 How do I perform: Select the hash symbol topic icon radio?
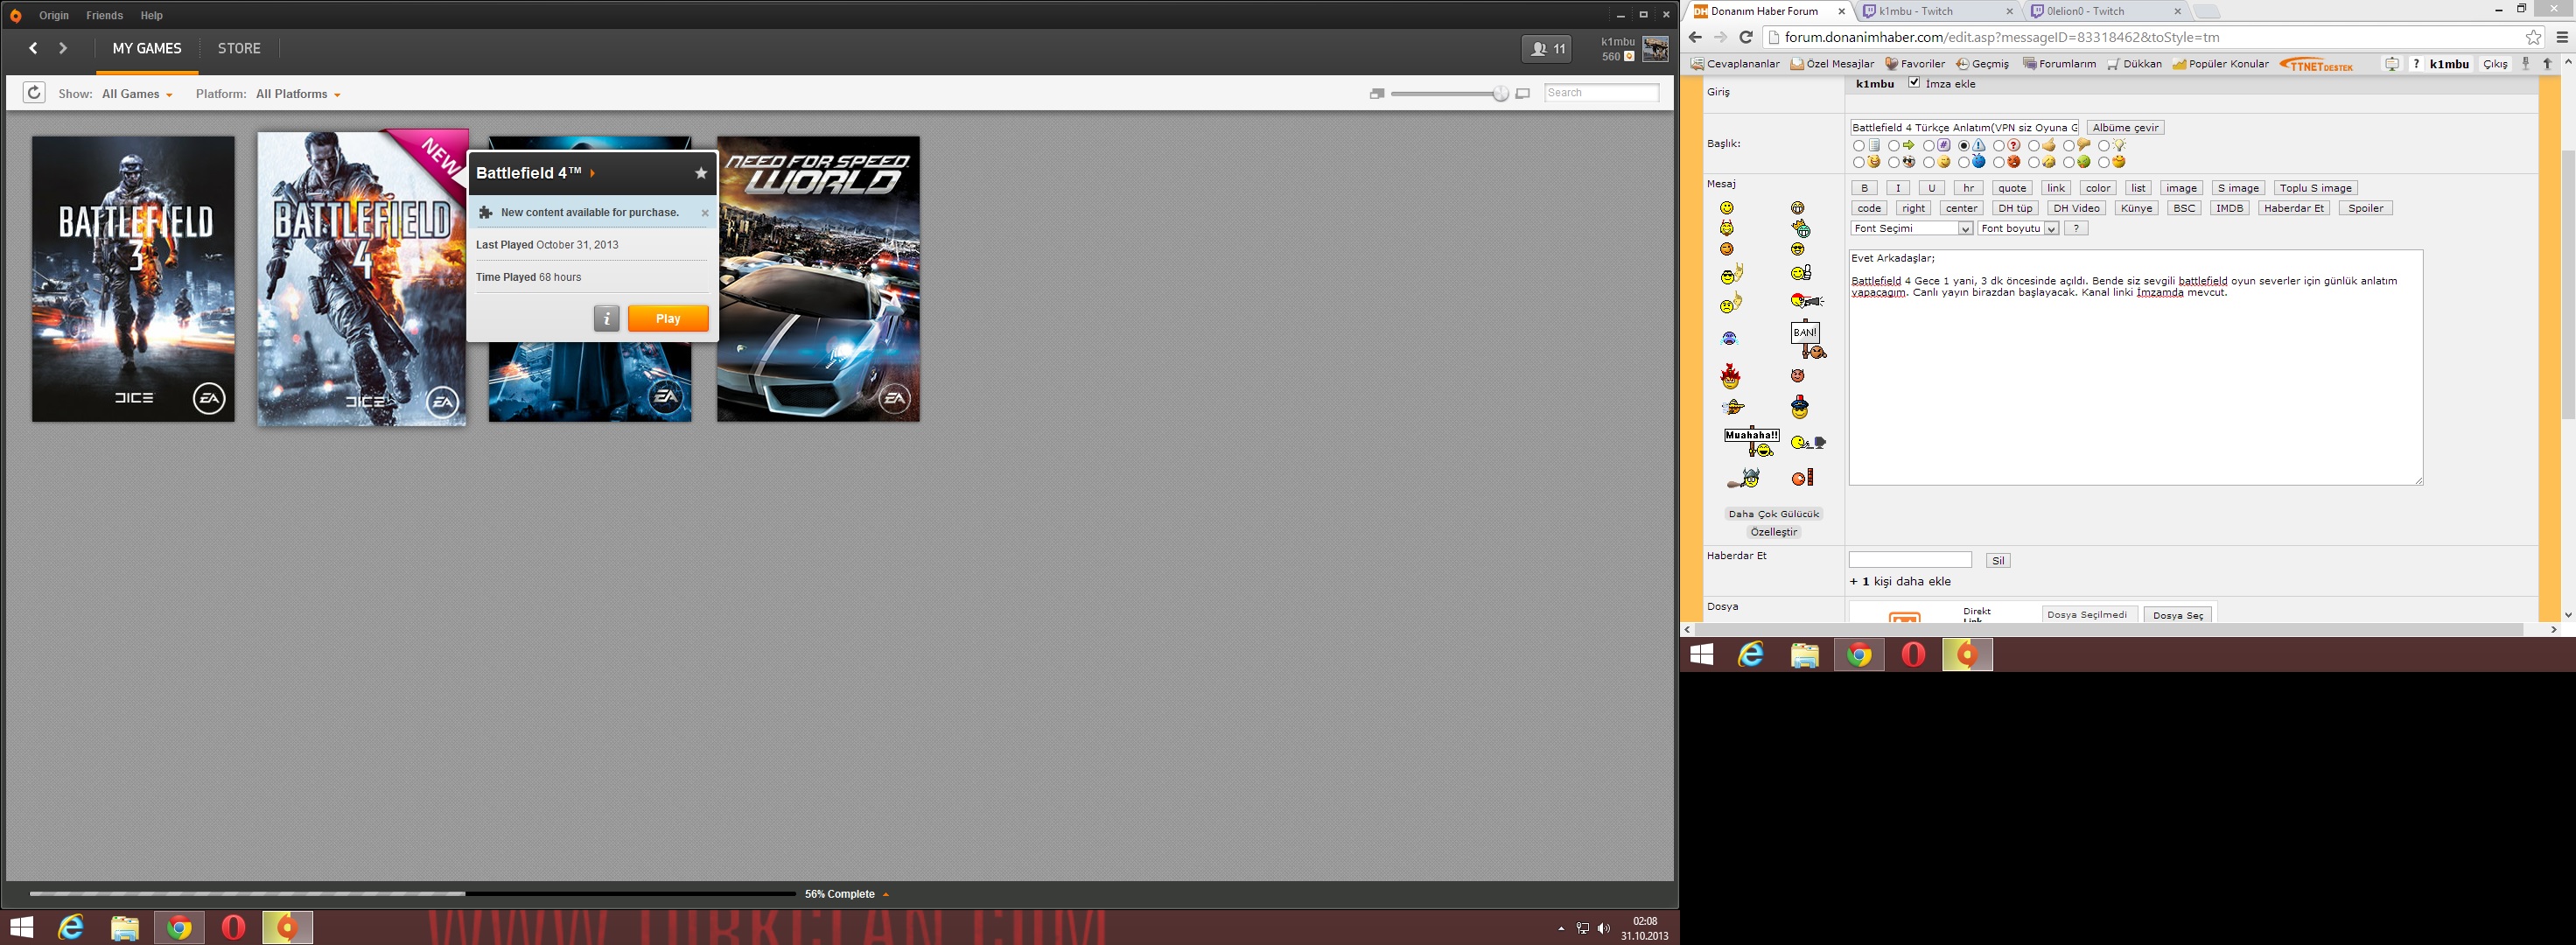coord(1928,146)
